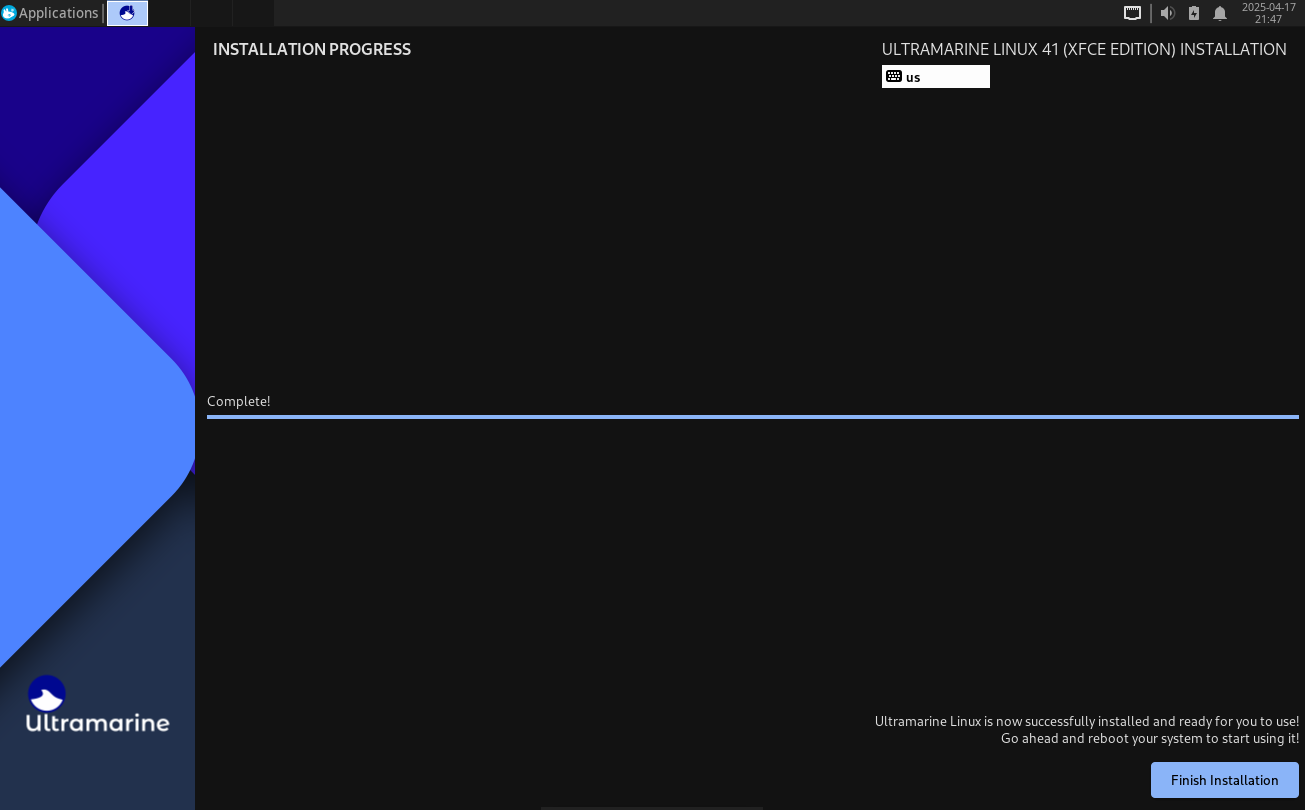Click "Go ahead and reboot your system" text

pyautogui.click(x=1150, y=739)
